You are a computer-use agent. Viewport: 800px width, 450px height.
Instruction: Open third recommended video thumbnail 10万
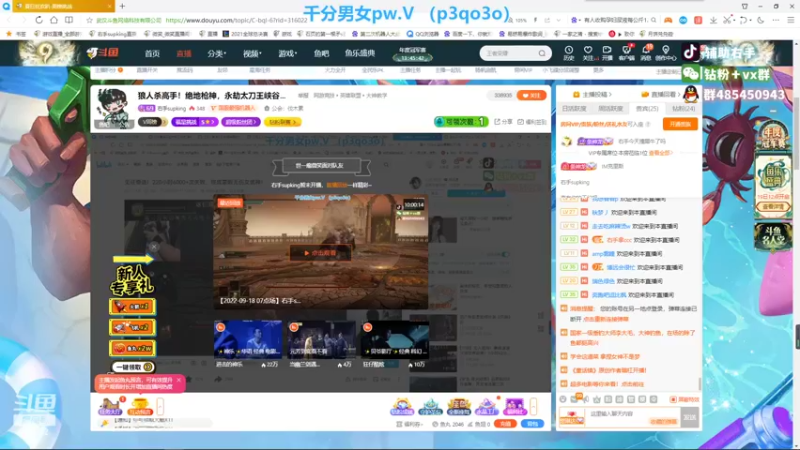pyautogui.click(x=395, y=339)
